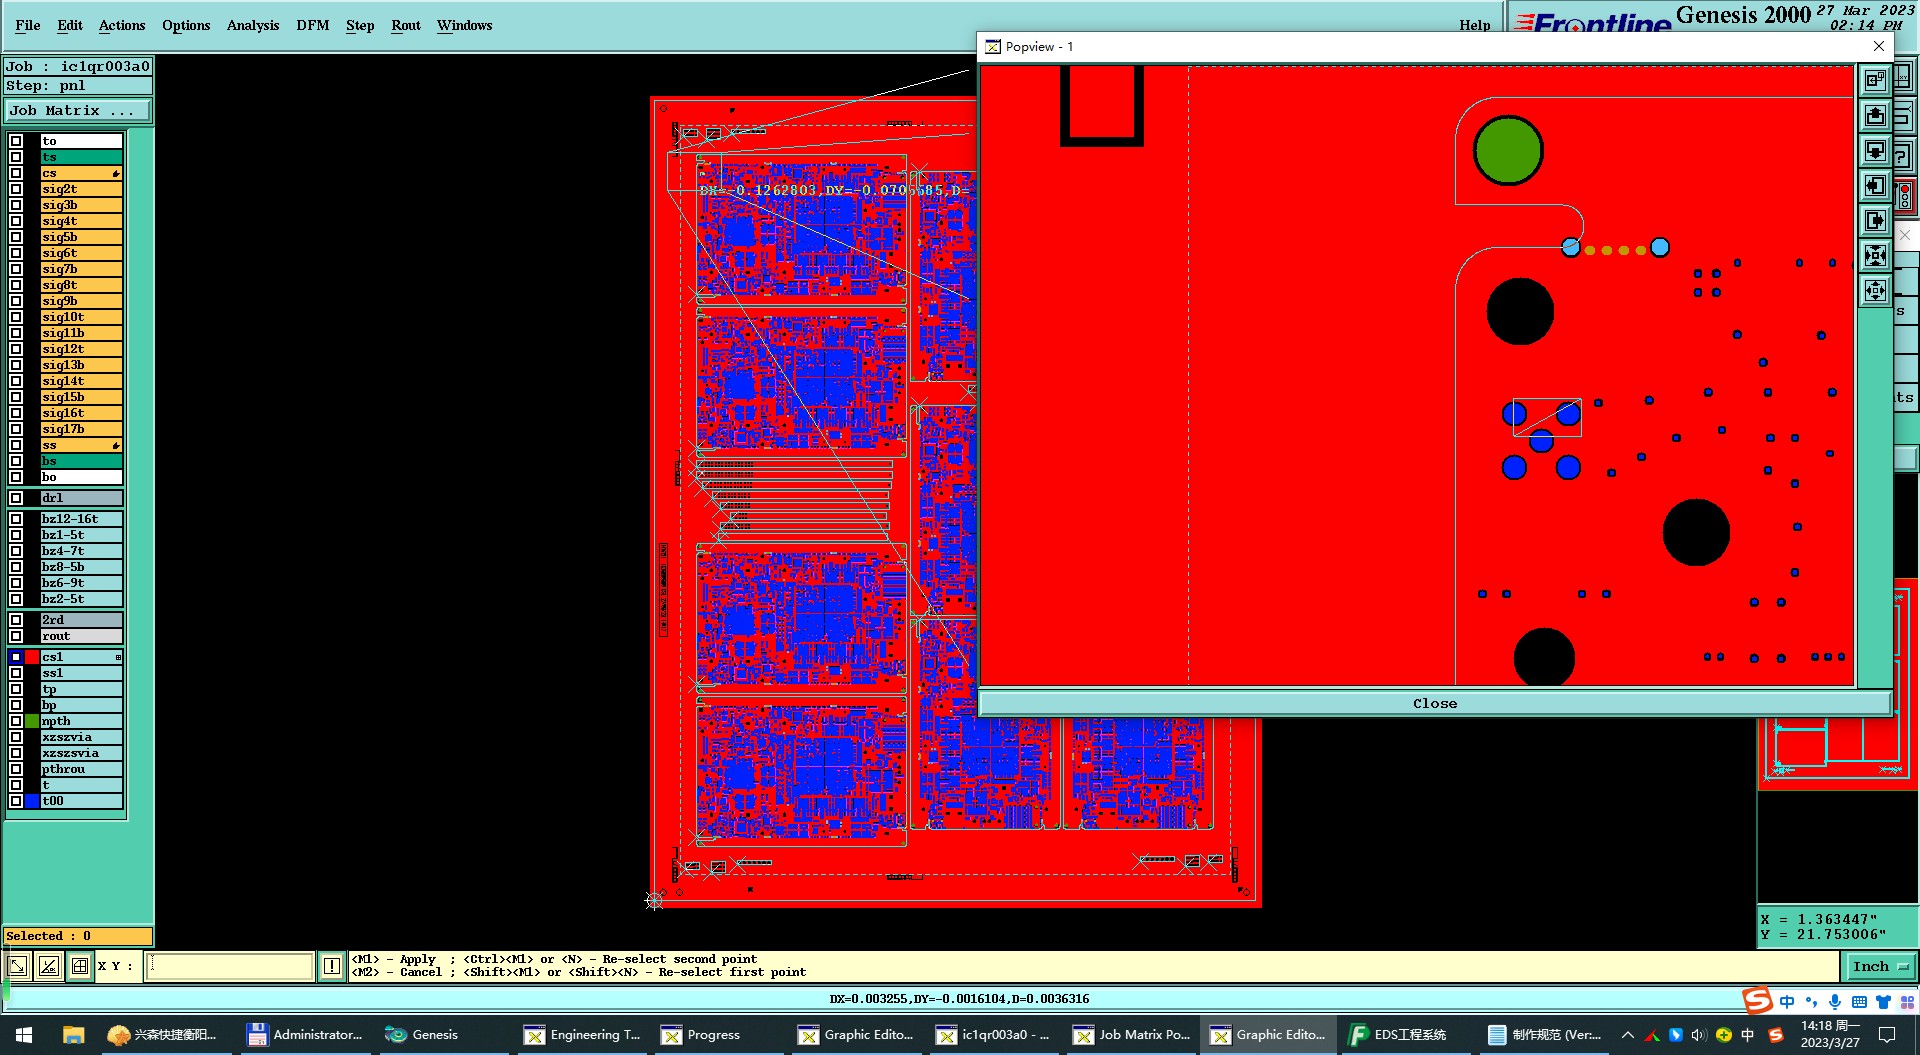Image resolution: width=1920 pixels, height=1055 pixels.
Task: Click the volume icon in system tray
Action: (1698, 1035)
